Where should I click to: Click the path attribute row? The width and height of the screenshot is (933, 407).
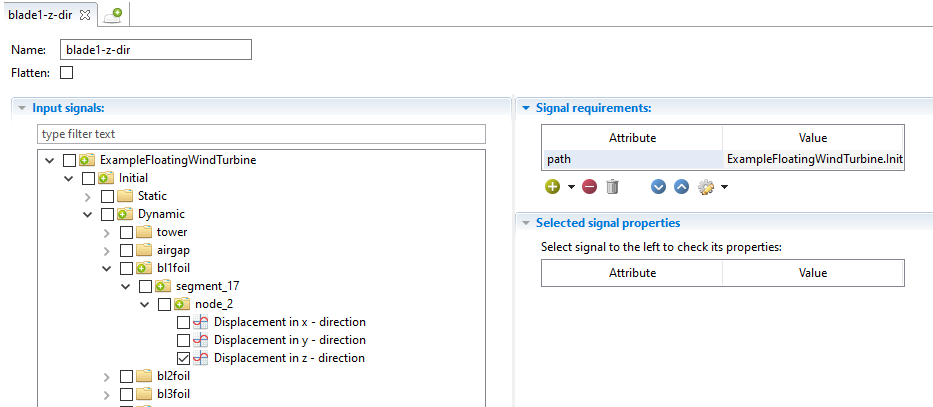[x=631, y=159]
